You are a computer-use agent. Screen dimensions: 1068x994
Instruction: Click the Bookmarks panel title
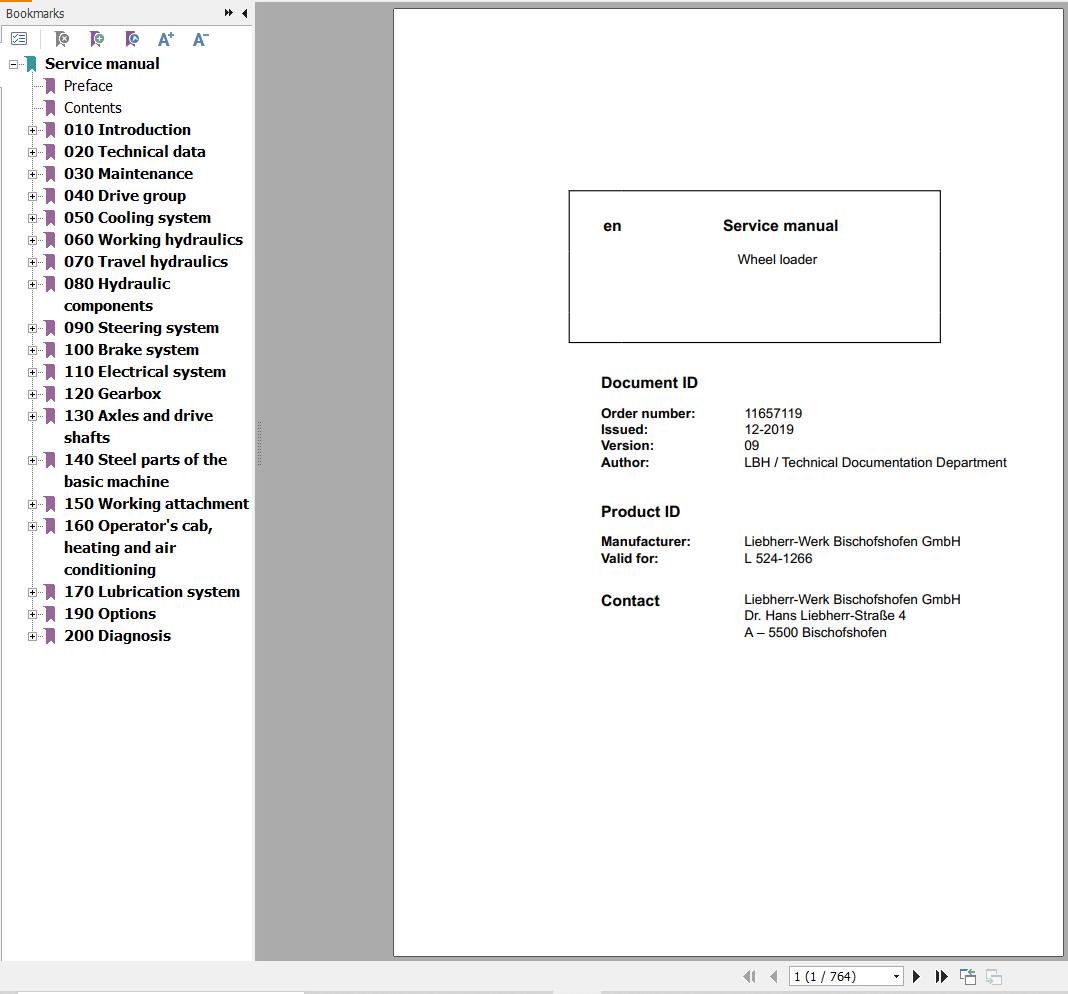coord(35,13)
